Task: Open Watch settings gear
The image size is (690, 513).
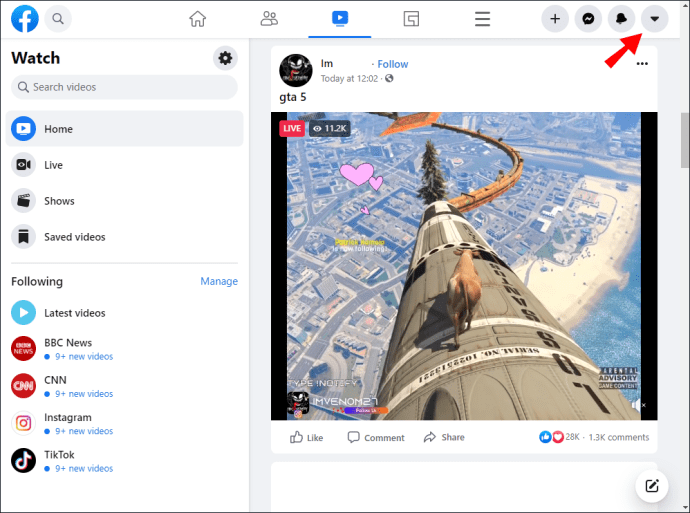Action: [225, 58]
